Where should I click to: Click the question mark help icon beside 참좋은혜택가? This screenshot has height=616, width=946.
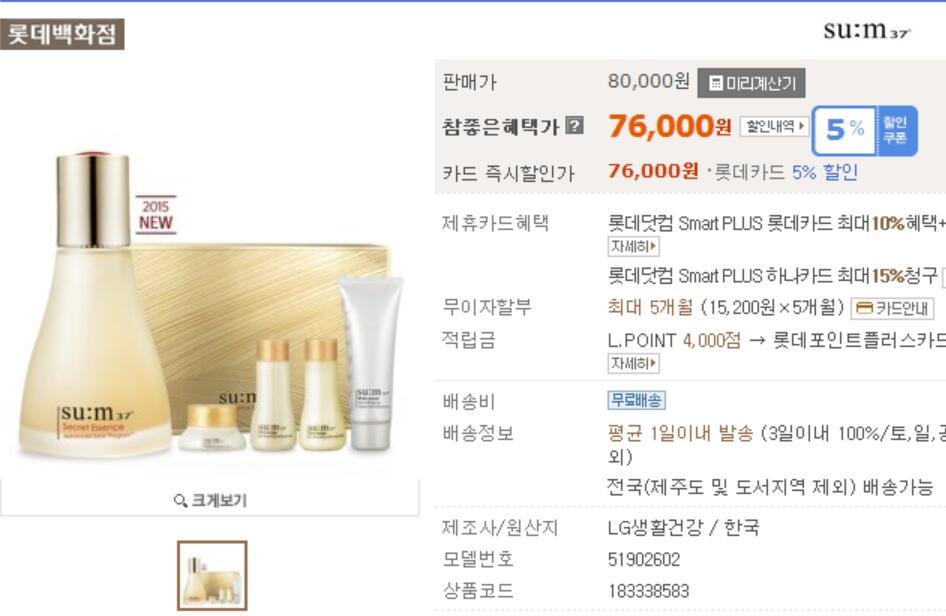(x=575, y=125)
